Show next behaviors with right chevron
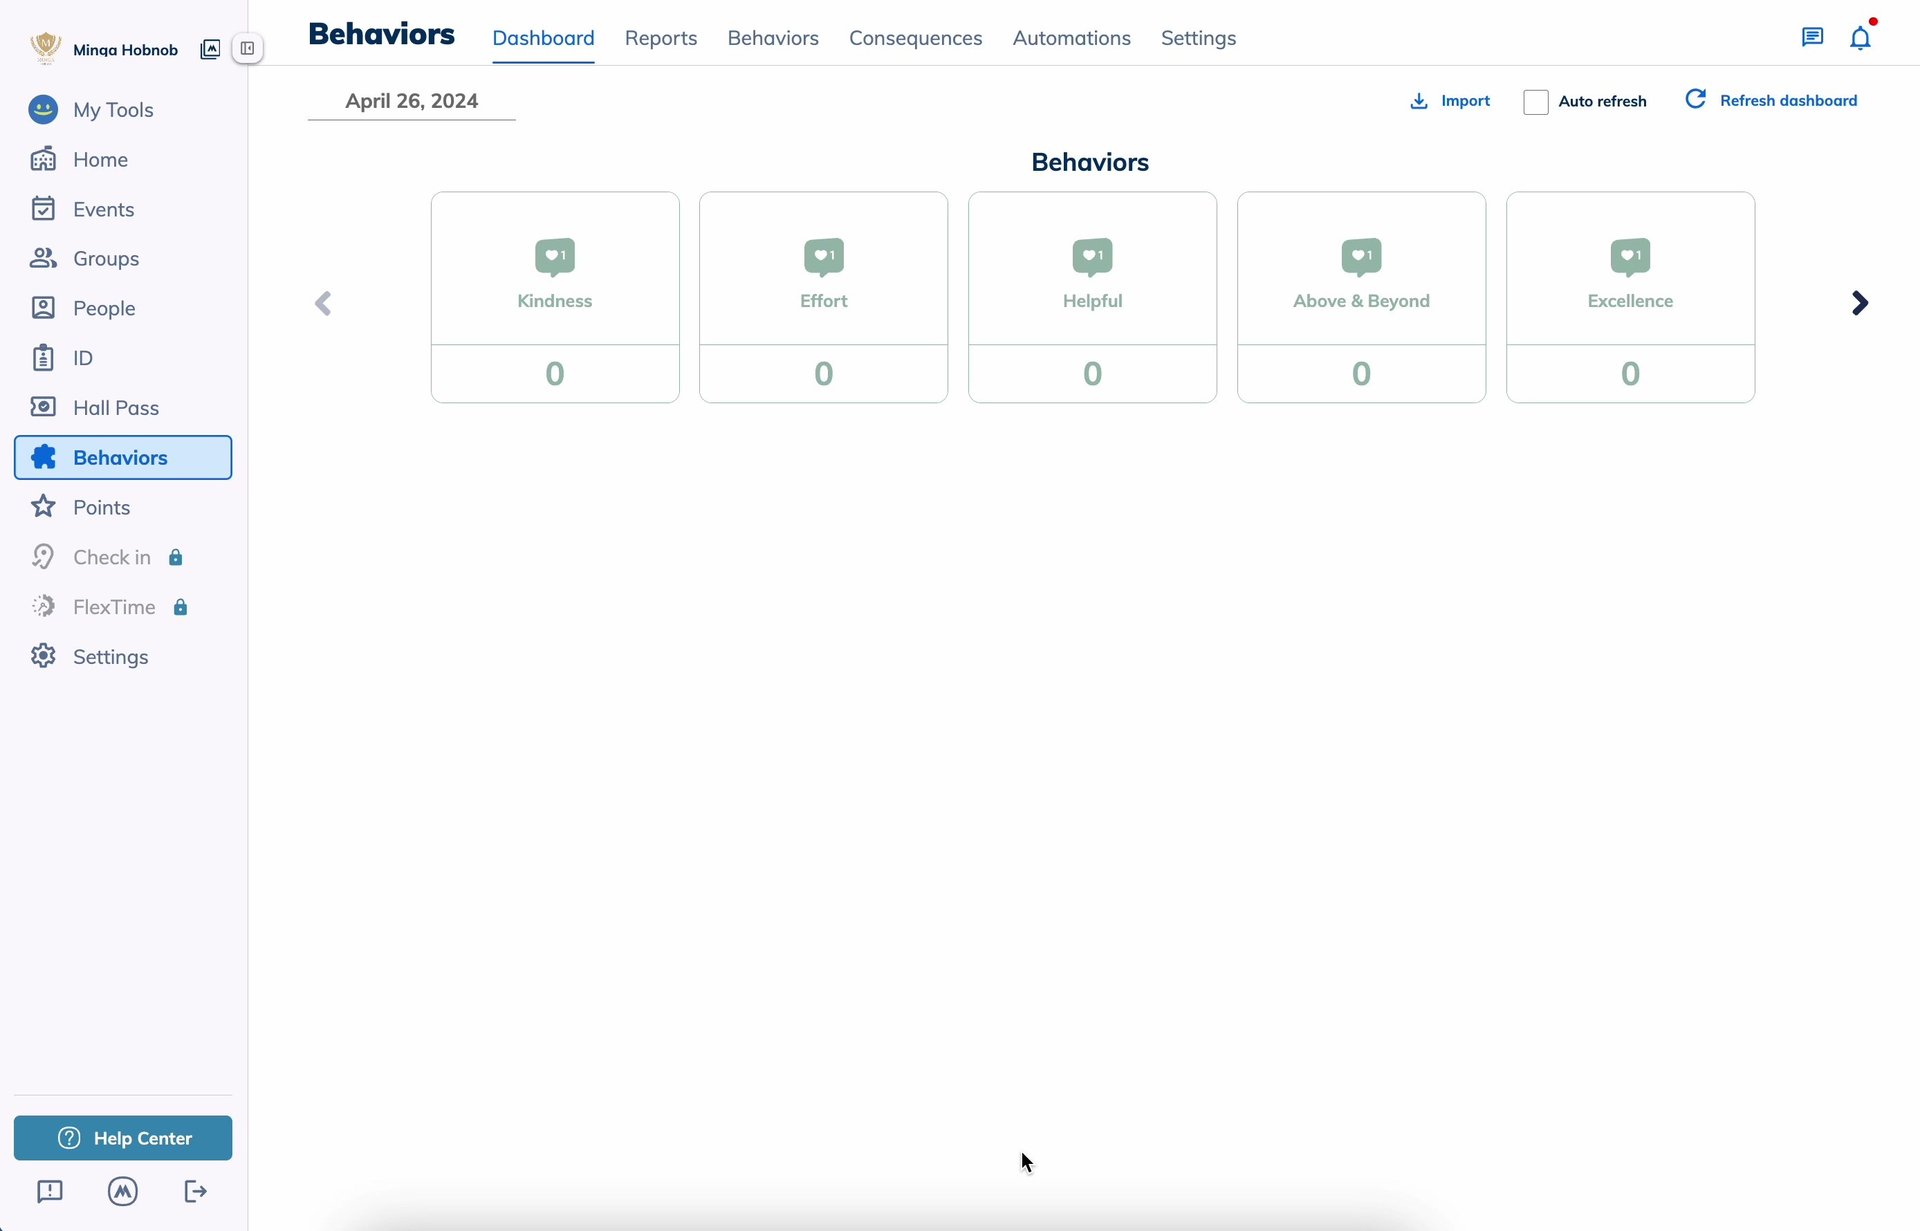Viewport: 1920px width, 1231px height. pyautogui.click(x=1859, y=303)
